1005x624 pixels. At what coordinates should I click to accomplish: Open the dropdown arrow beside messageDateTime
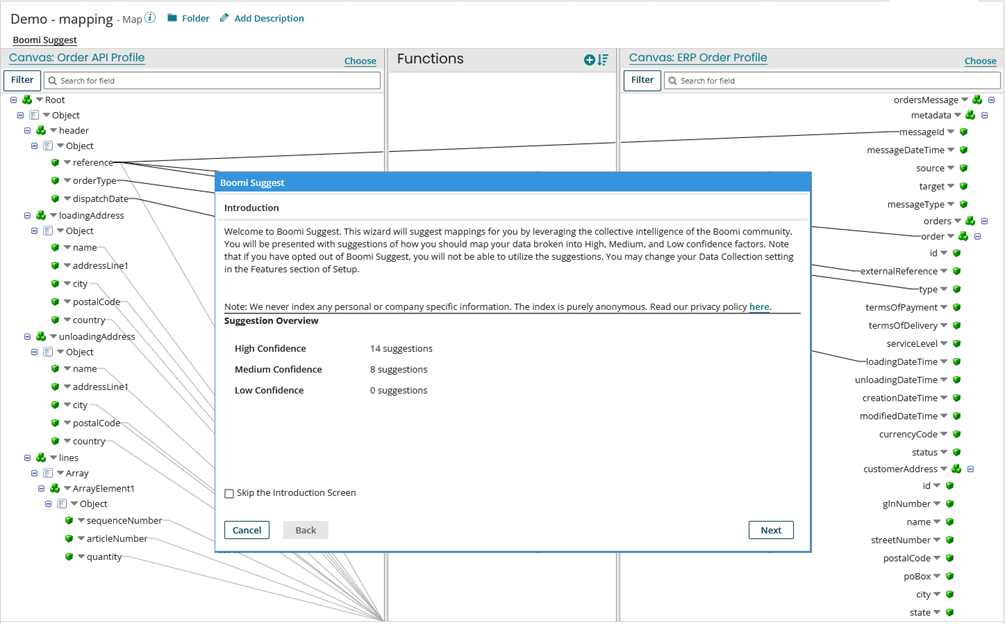click(951, 150)
